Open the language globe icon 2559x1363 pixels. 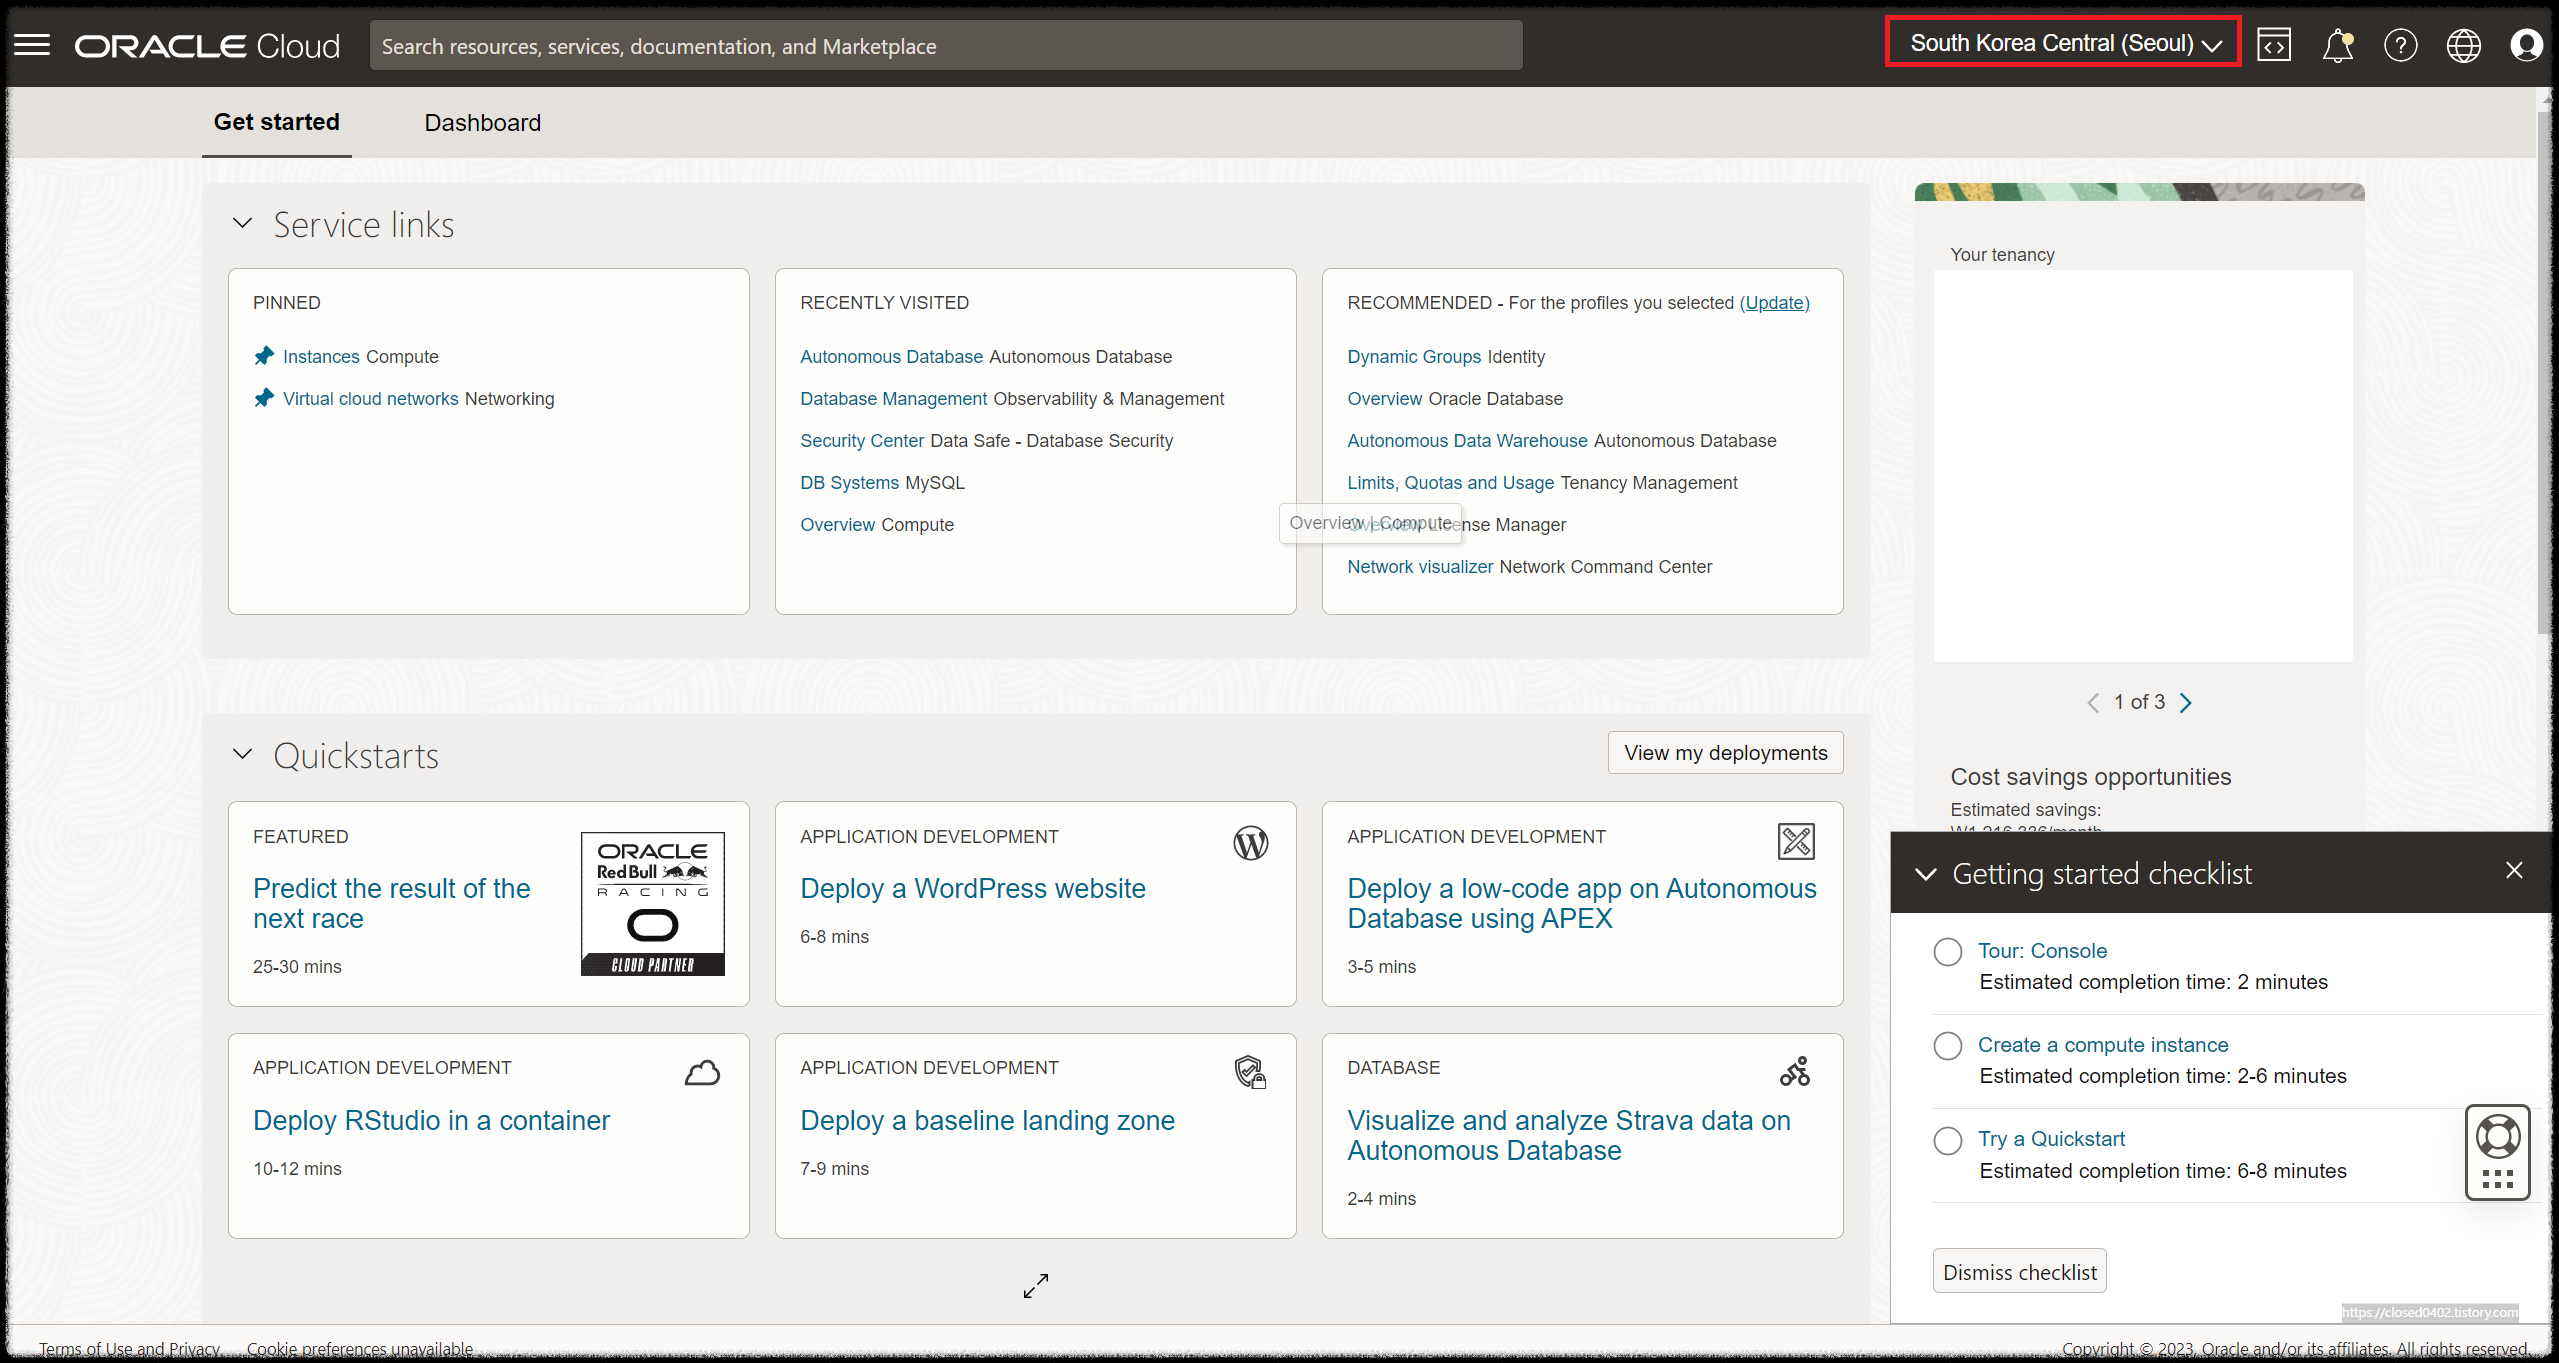pyautogui.click(x=2463, y=45)
